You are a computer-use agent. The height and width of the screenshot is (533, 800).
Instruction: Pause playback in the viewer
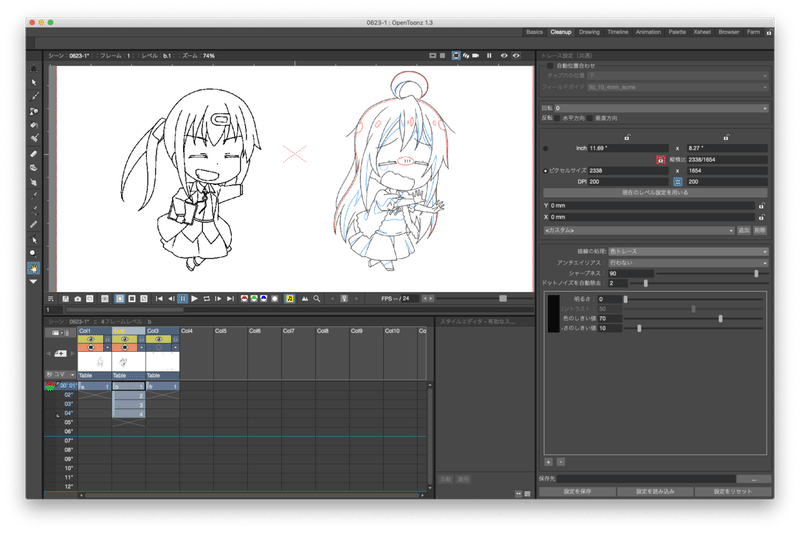(182, 299)
